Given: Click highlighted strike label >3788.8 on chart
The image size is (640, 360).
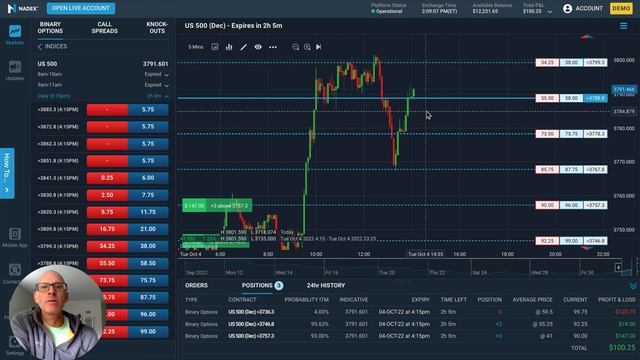Looking at the screenshot, I should pyautogui.click(x=595, y=98).
